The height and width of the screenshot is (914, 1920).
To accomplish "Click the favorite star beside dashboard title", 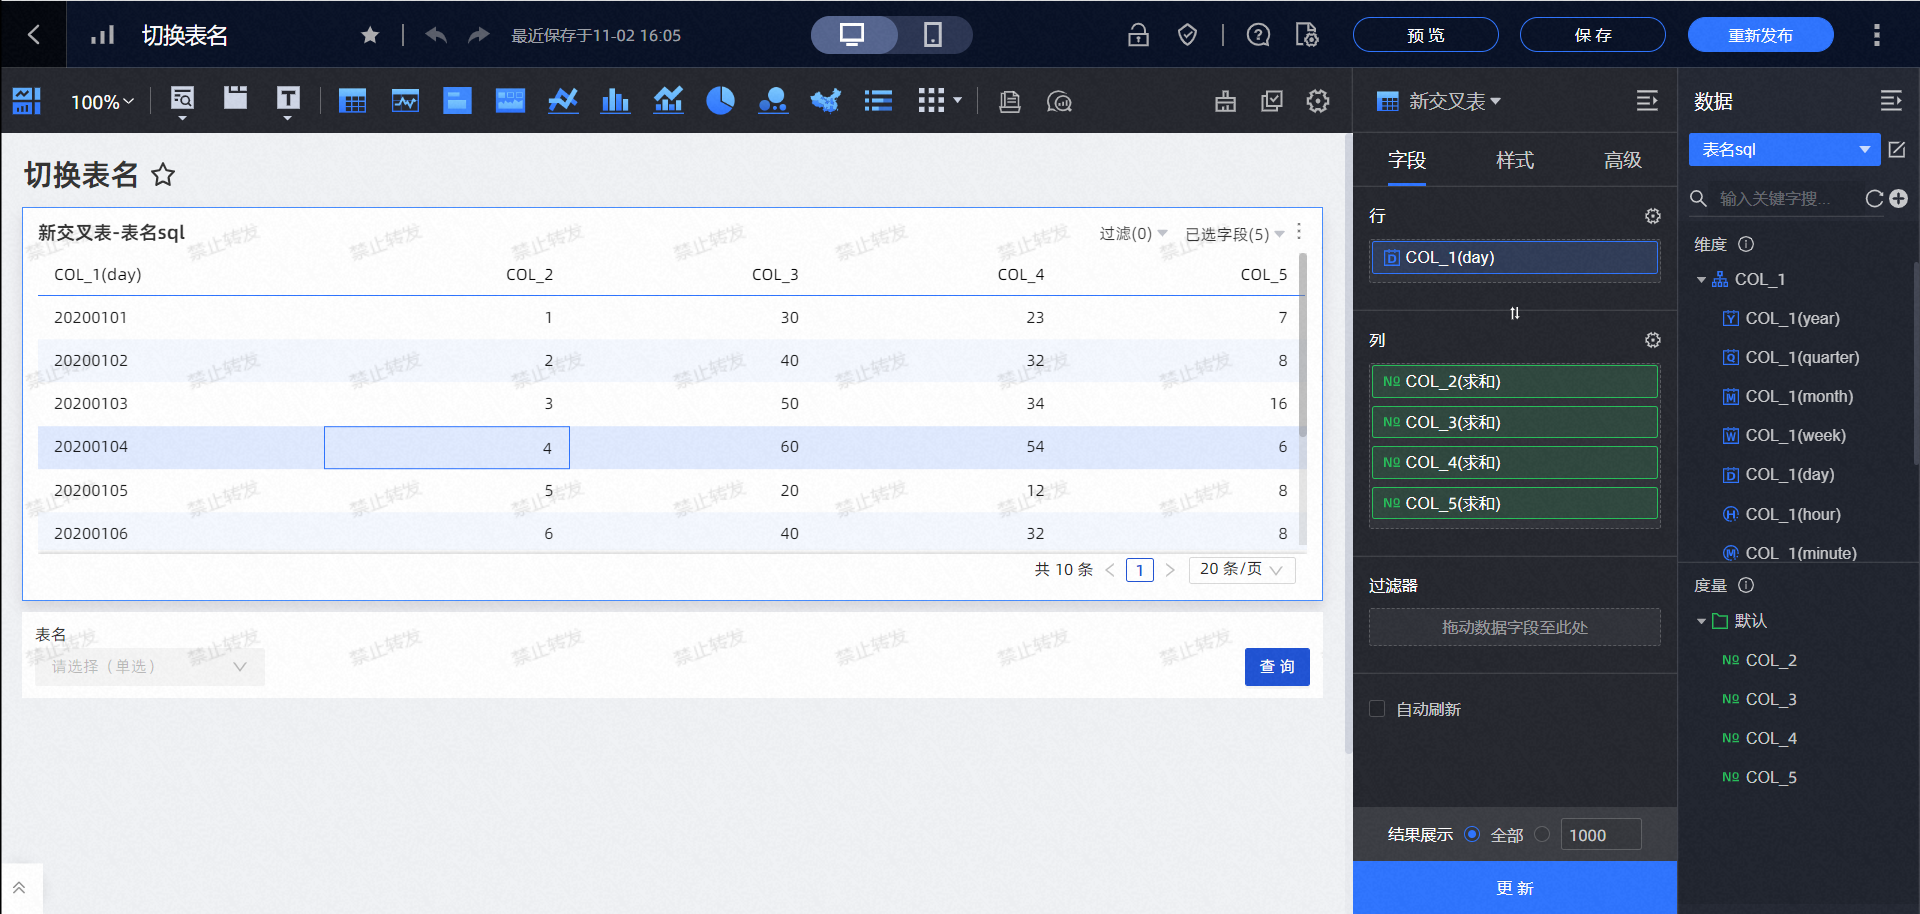I will click(x=163, y=176).
